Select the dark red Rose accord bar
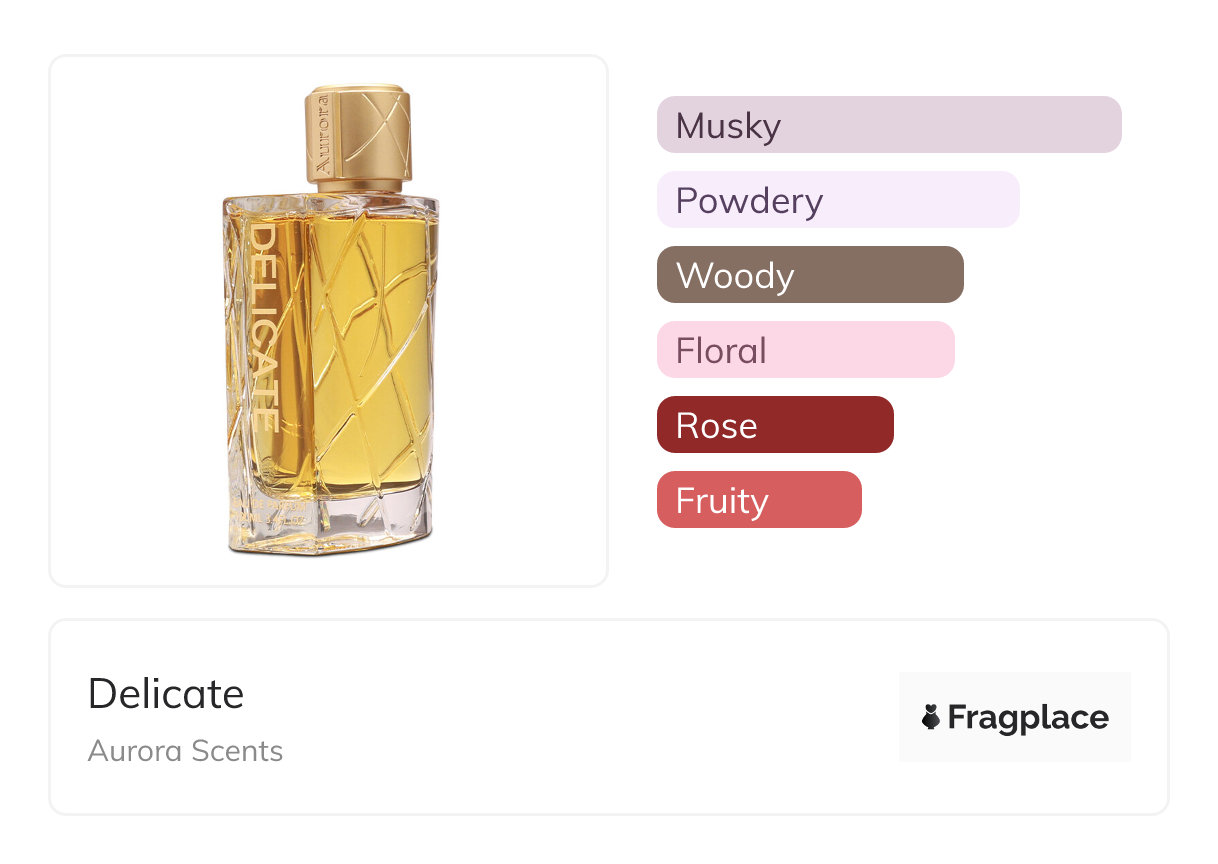Image resolution: width=1218 pixels, height=864 pixels. pos(774,425)
